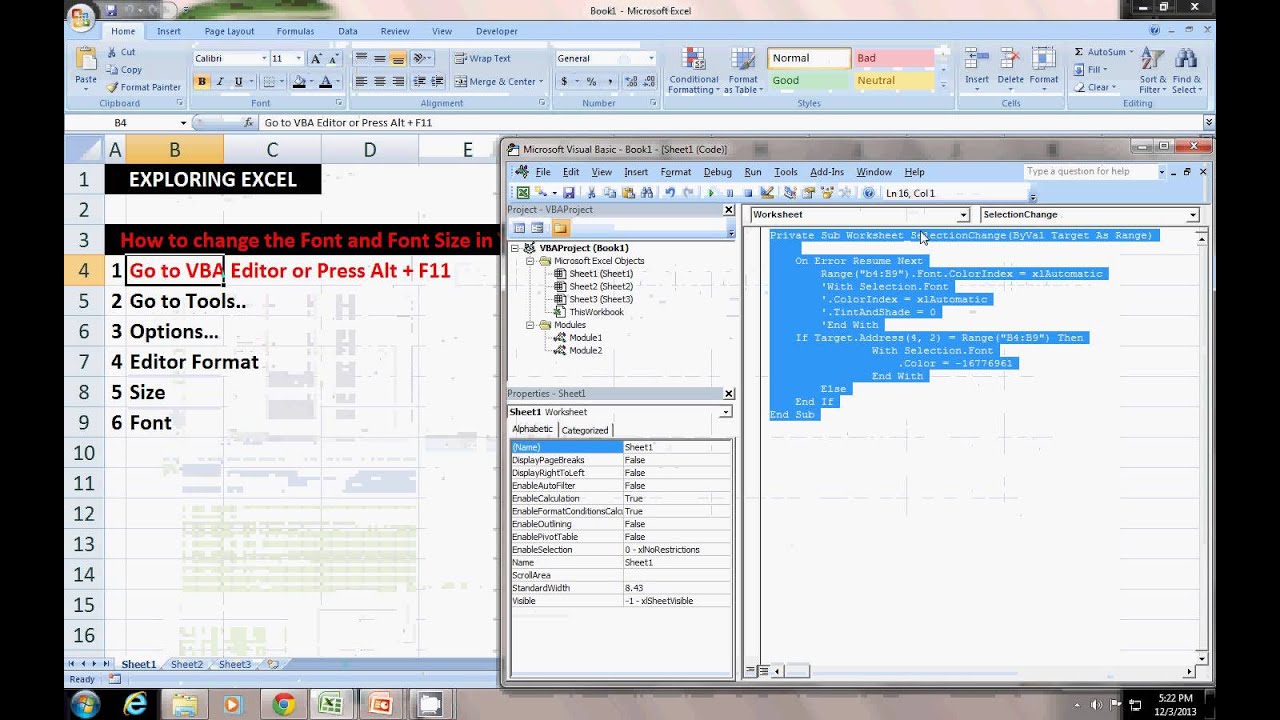Collapse the Modules folder node
Image resolution: width=1280 pixels, height=720 pixels.
pos(530,325)
